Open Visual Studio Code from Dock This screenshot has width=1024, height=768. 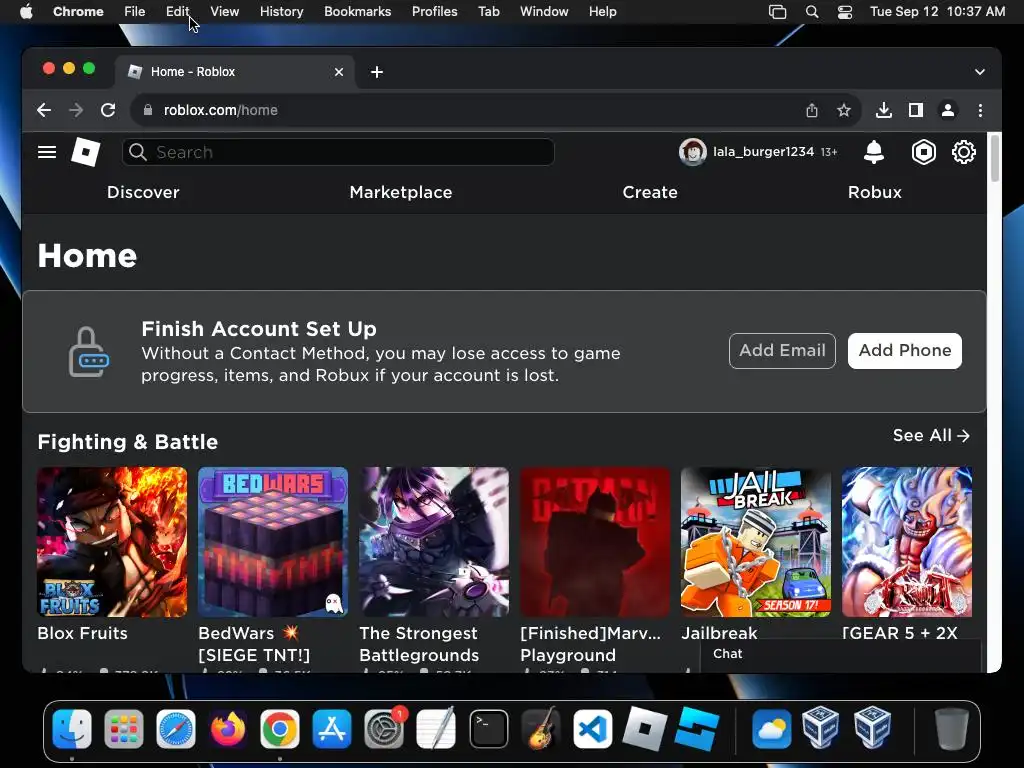pos(593,729)
